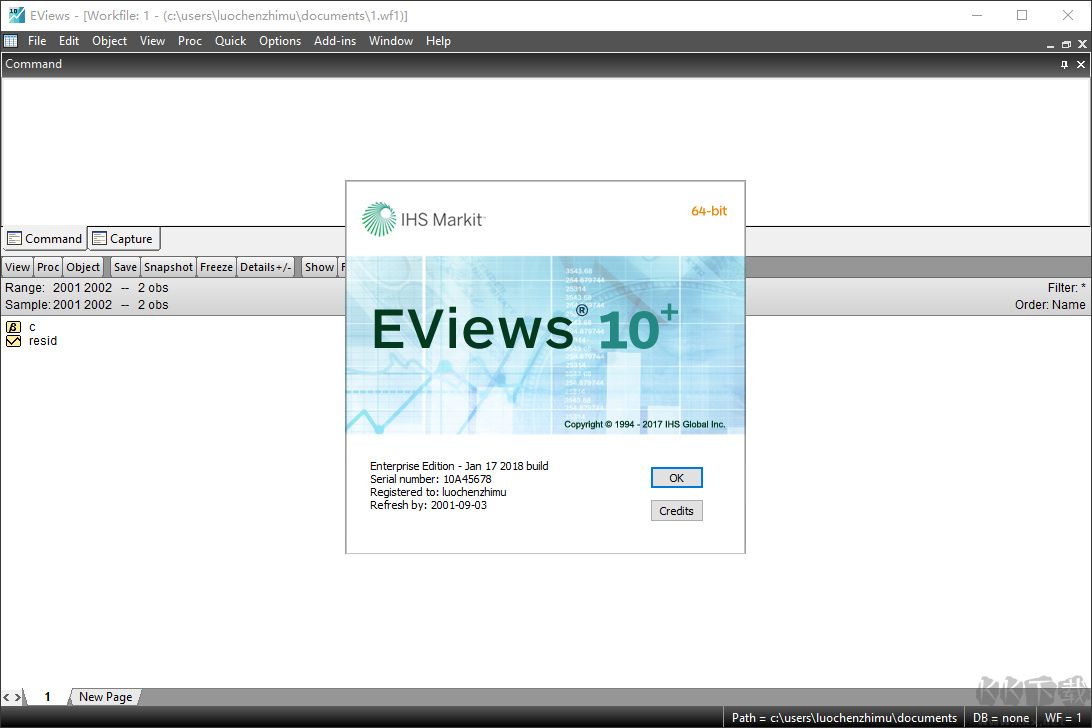Image resolution: width=1092 pixels, height=728 pixels.
Task: Switch to the Capture tab
Action: coord(124,238)
